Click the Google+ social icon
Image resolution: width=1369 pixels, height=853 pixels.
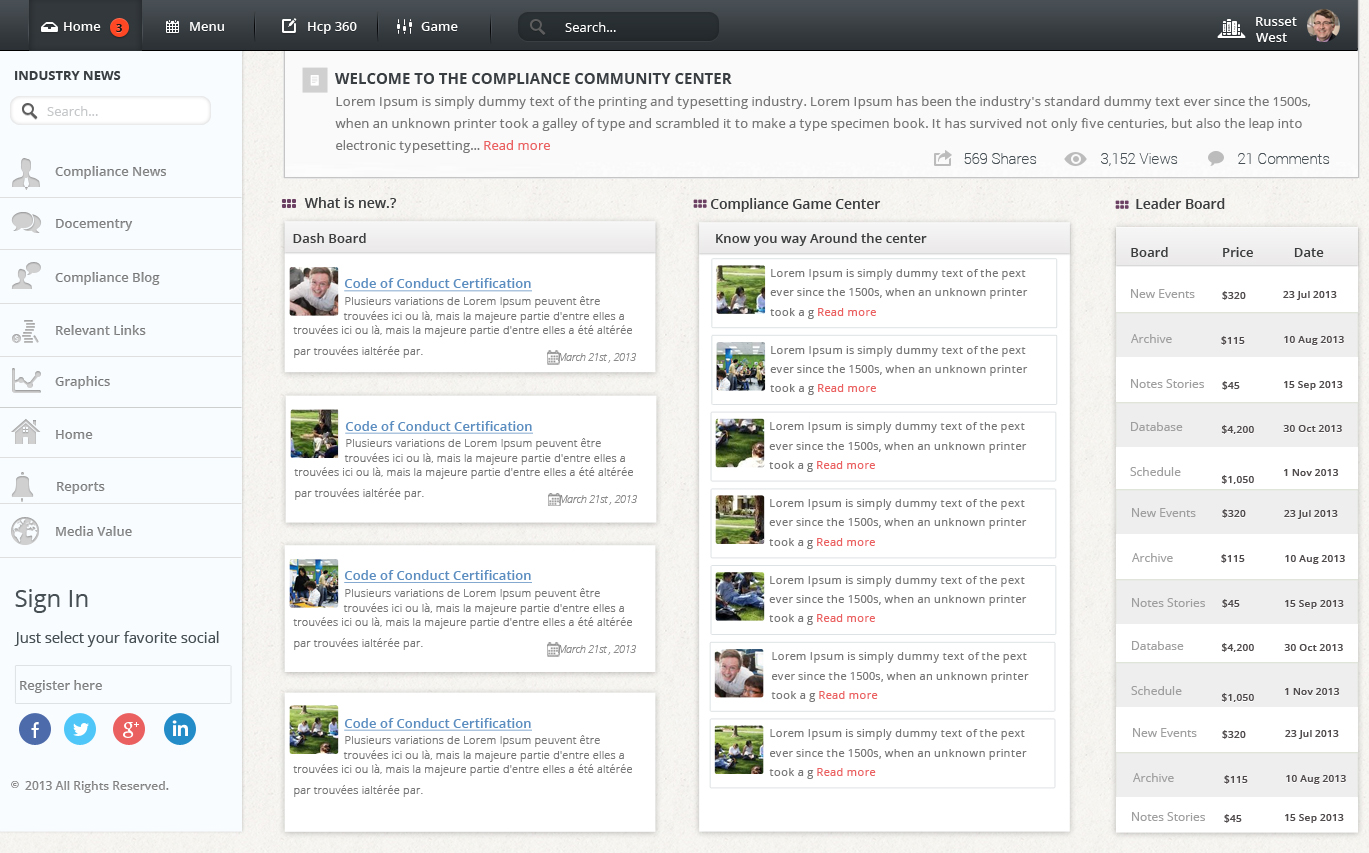tap(128, 729)
